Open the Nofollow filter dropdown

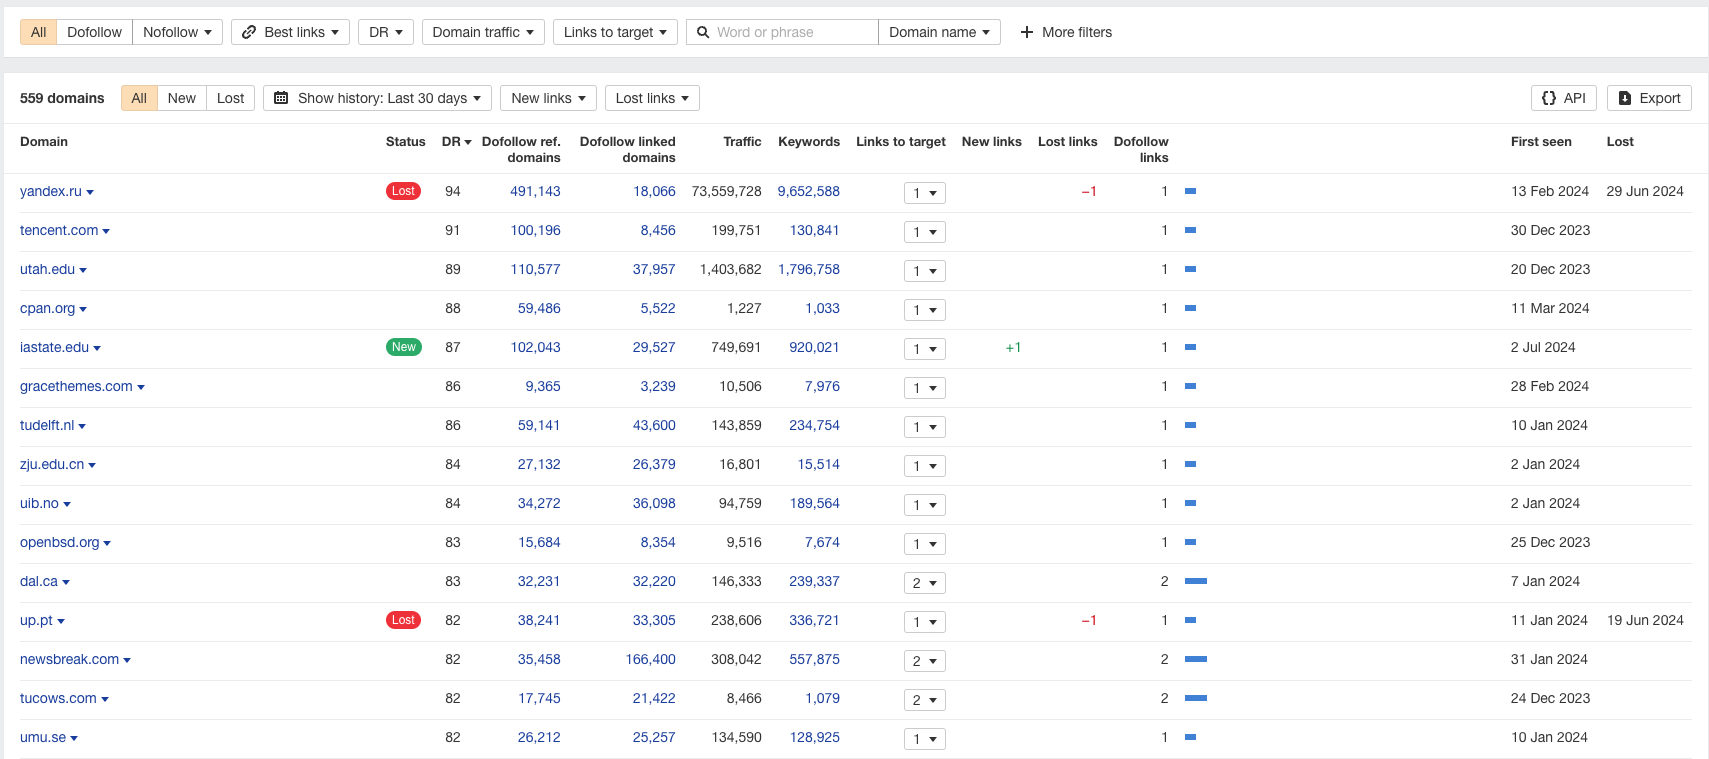(177, 32)
